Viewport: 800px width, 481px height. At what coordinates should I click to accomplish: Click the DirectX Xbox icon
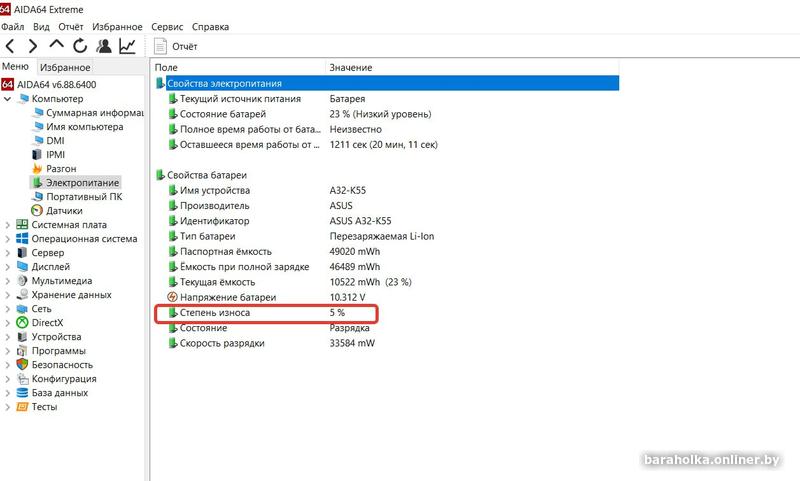[x=22, y=322]
